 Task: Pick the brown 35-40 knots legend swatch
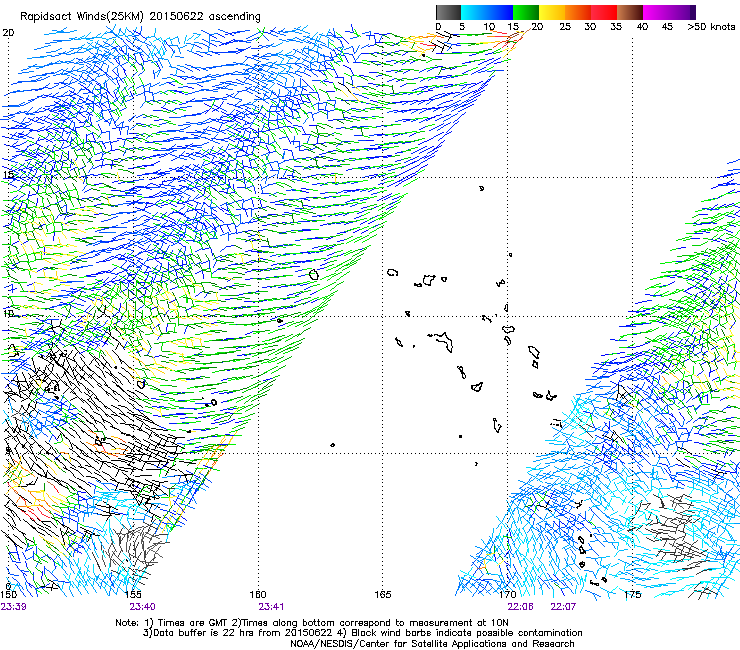click(x=630, y=12)
